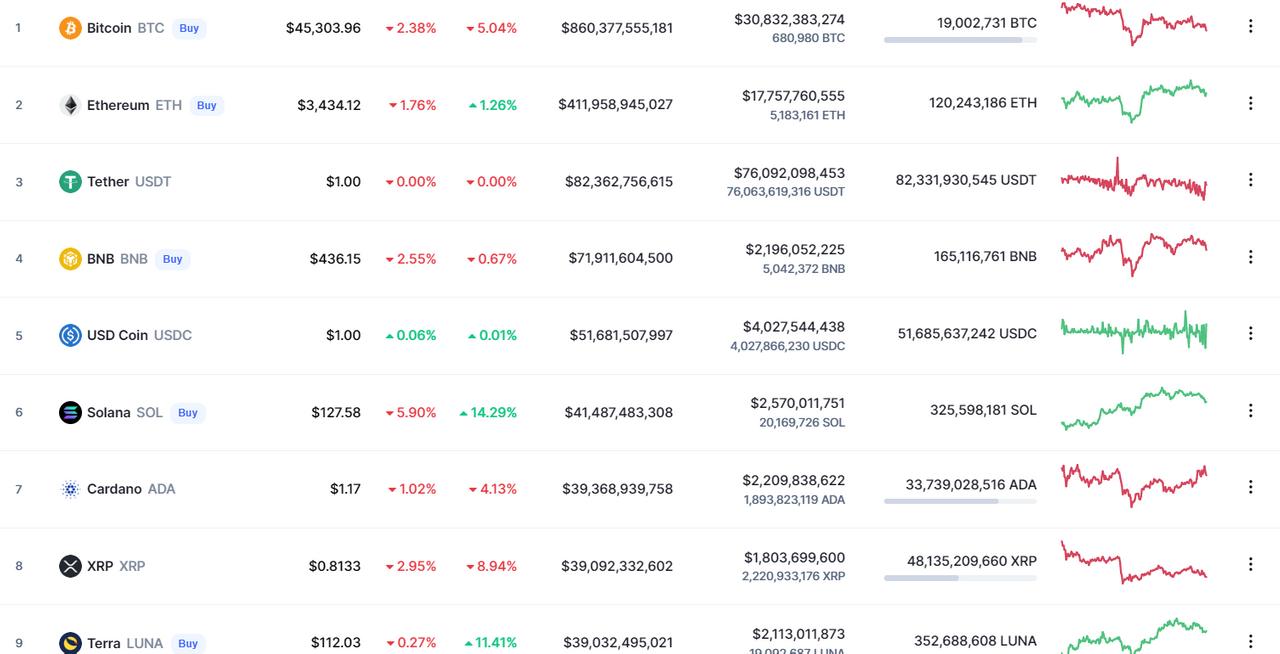Open the USD Coin USDC name link
This screenshot has width=1280, height=654.
coord(139,335)
